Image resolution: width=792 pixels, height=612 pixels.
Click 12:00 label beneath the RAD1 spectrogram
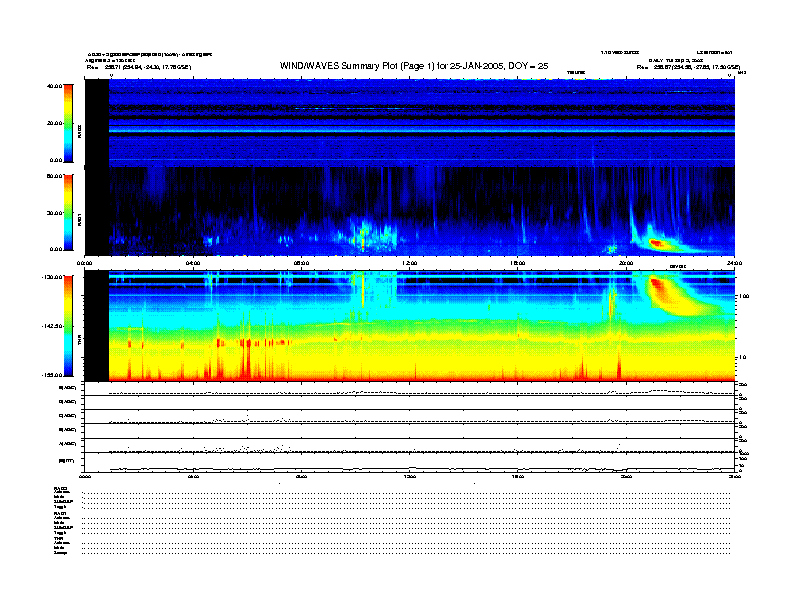[409, 263]
